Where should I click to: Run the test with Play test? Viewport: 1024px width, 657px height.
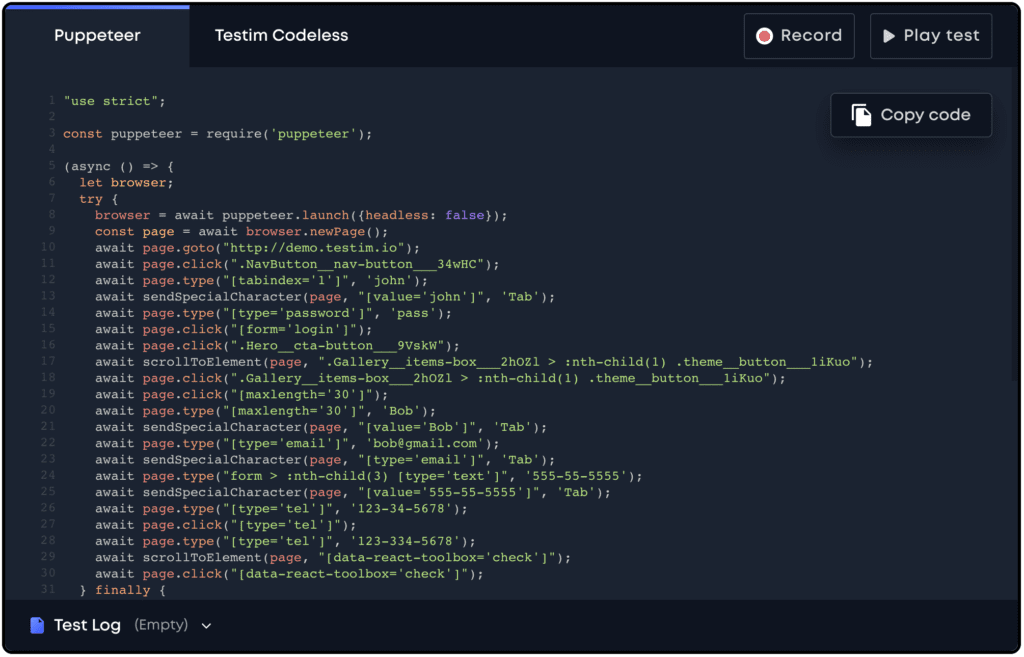pyautogui.click(x=931, y=36)
